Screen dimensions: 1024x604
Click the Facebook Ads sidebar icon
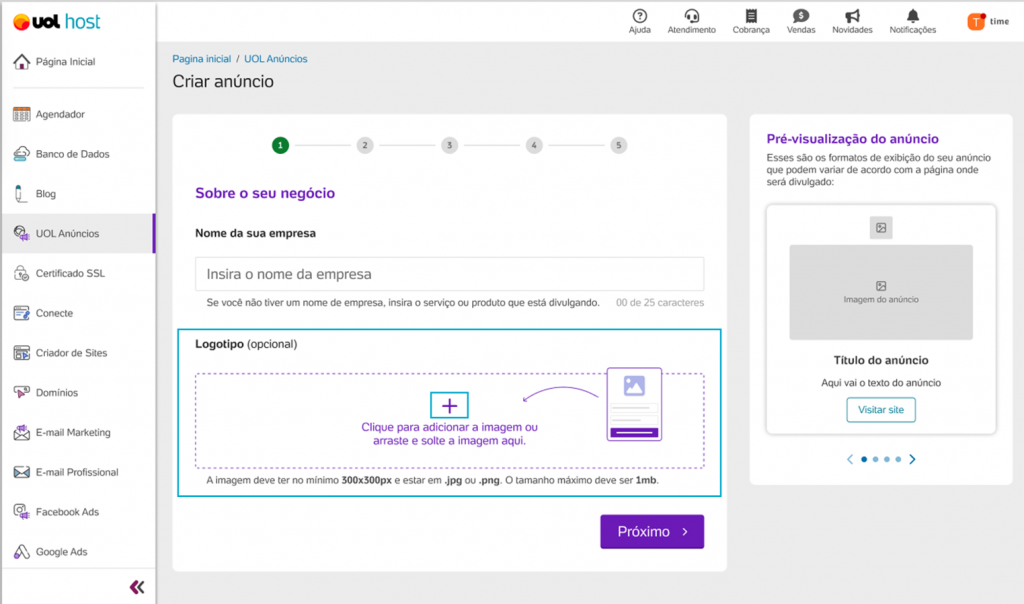[22, 512]
